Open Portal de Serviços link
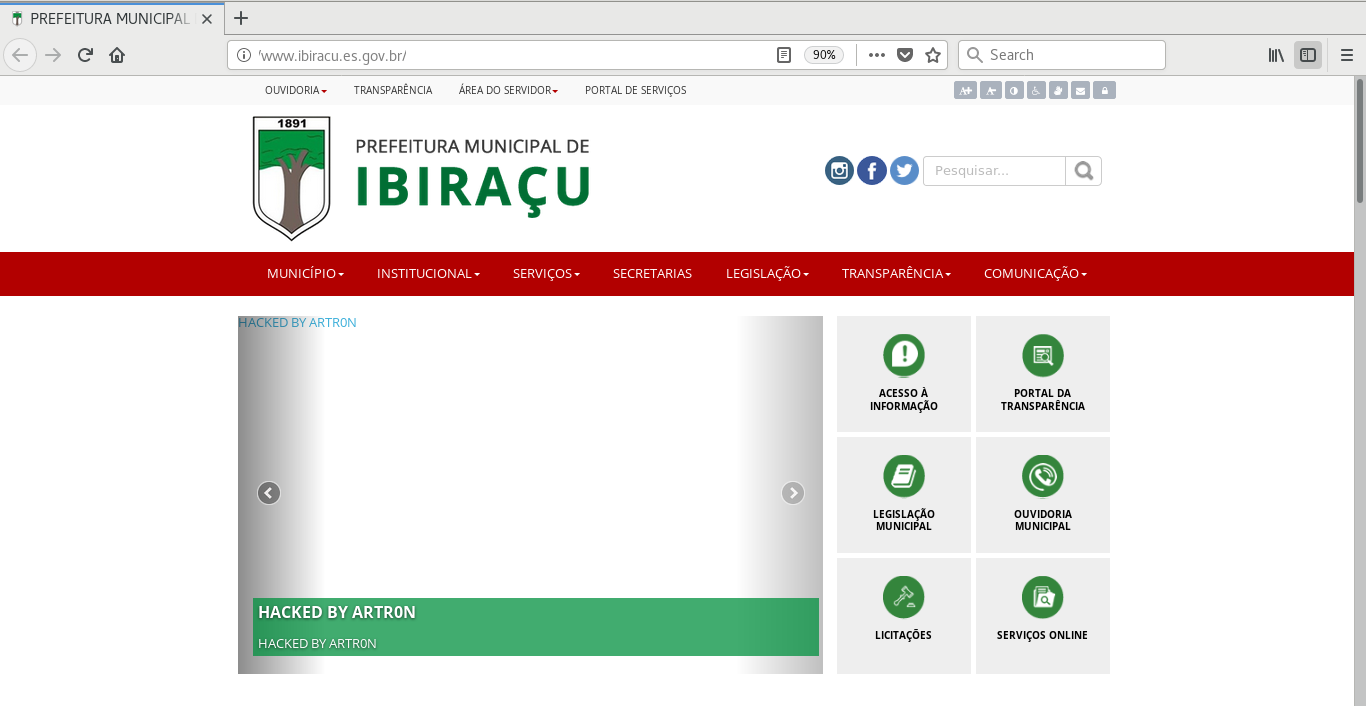Viewport: 1366px width, 706px height. click(x=636, y=90)
